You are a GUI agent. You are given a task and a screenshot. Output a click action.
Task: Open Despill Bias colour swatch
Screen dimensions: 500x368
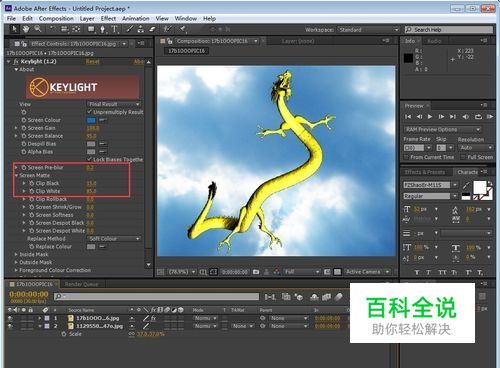[x=91, y=144]
